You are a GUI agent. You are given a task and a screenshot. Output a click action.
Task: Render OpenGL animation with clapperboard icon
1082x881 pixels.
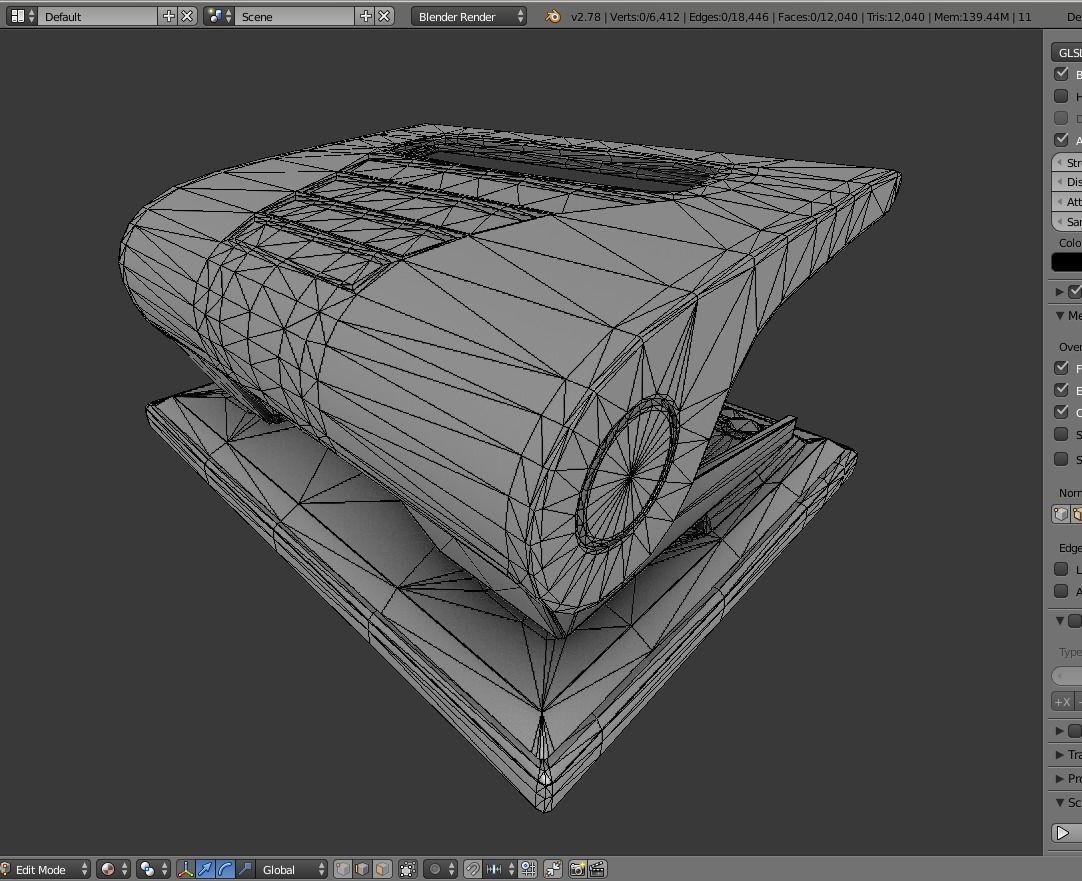[x=597, y=869]
